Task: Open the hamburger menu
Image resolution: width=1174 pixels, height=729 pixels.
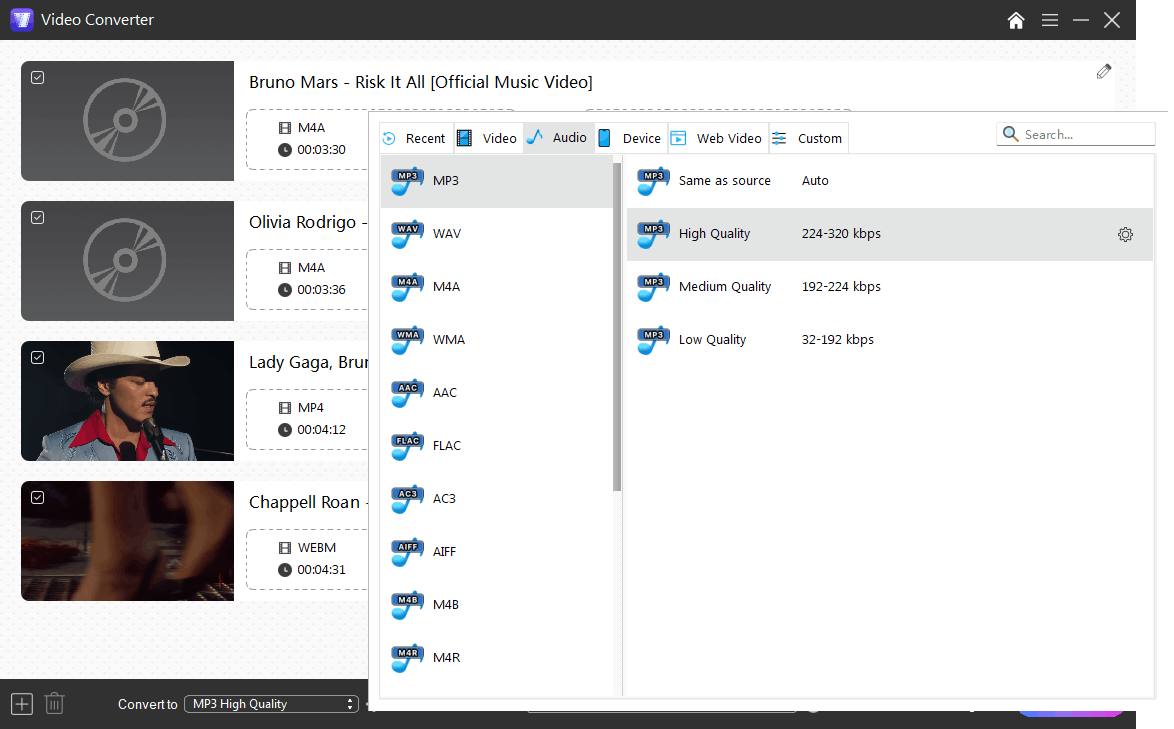Action: click(1050, 20)
